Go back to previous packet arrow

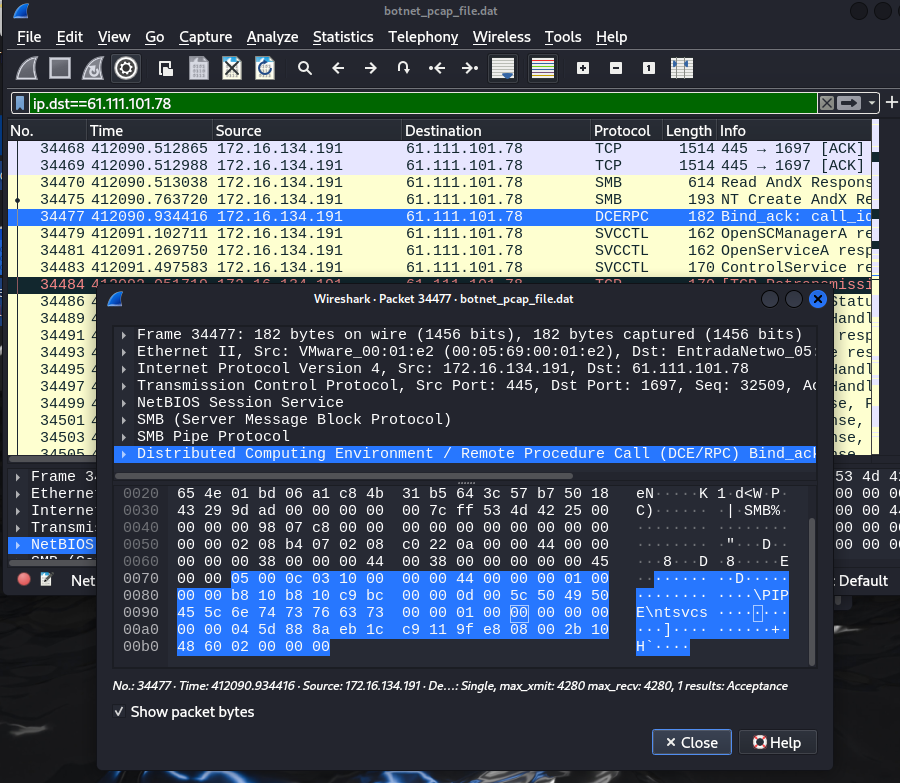338,68
